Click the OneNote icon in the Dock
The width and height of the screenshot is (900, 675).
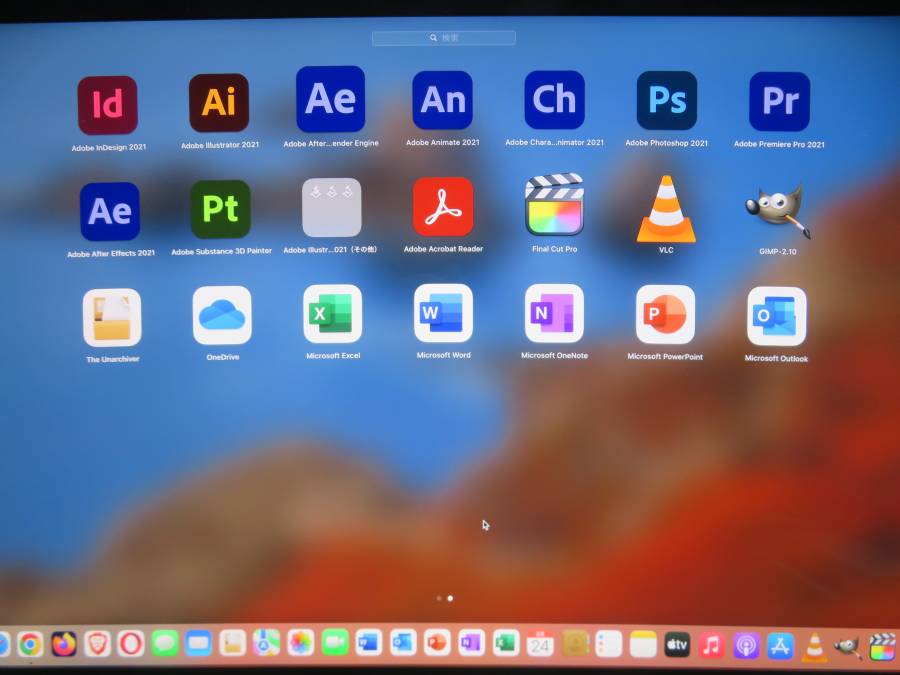pos(471,642)
